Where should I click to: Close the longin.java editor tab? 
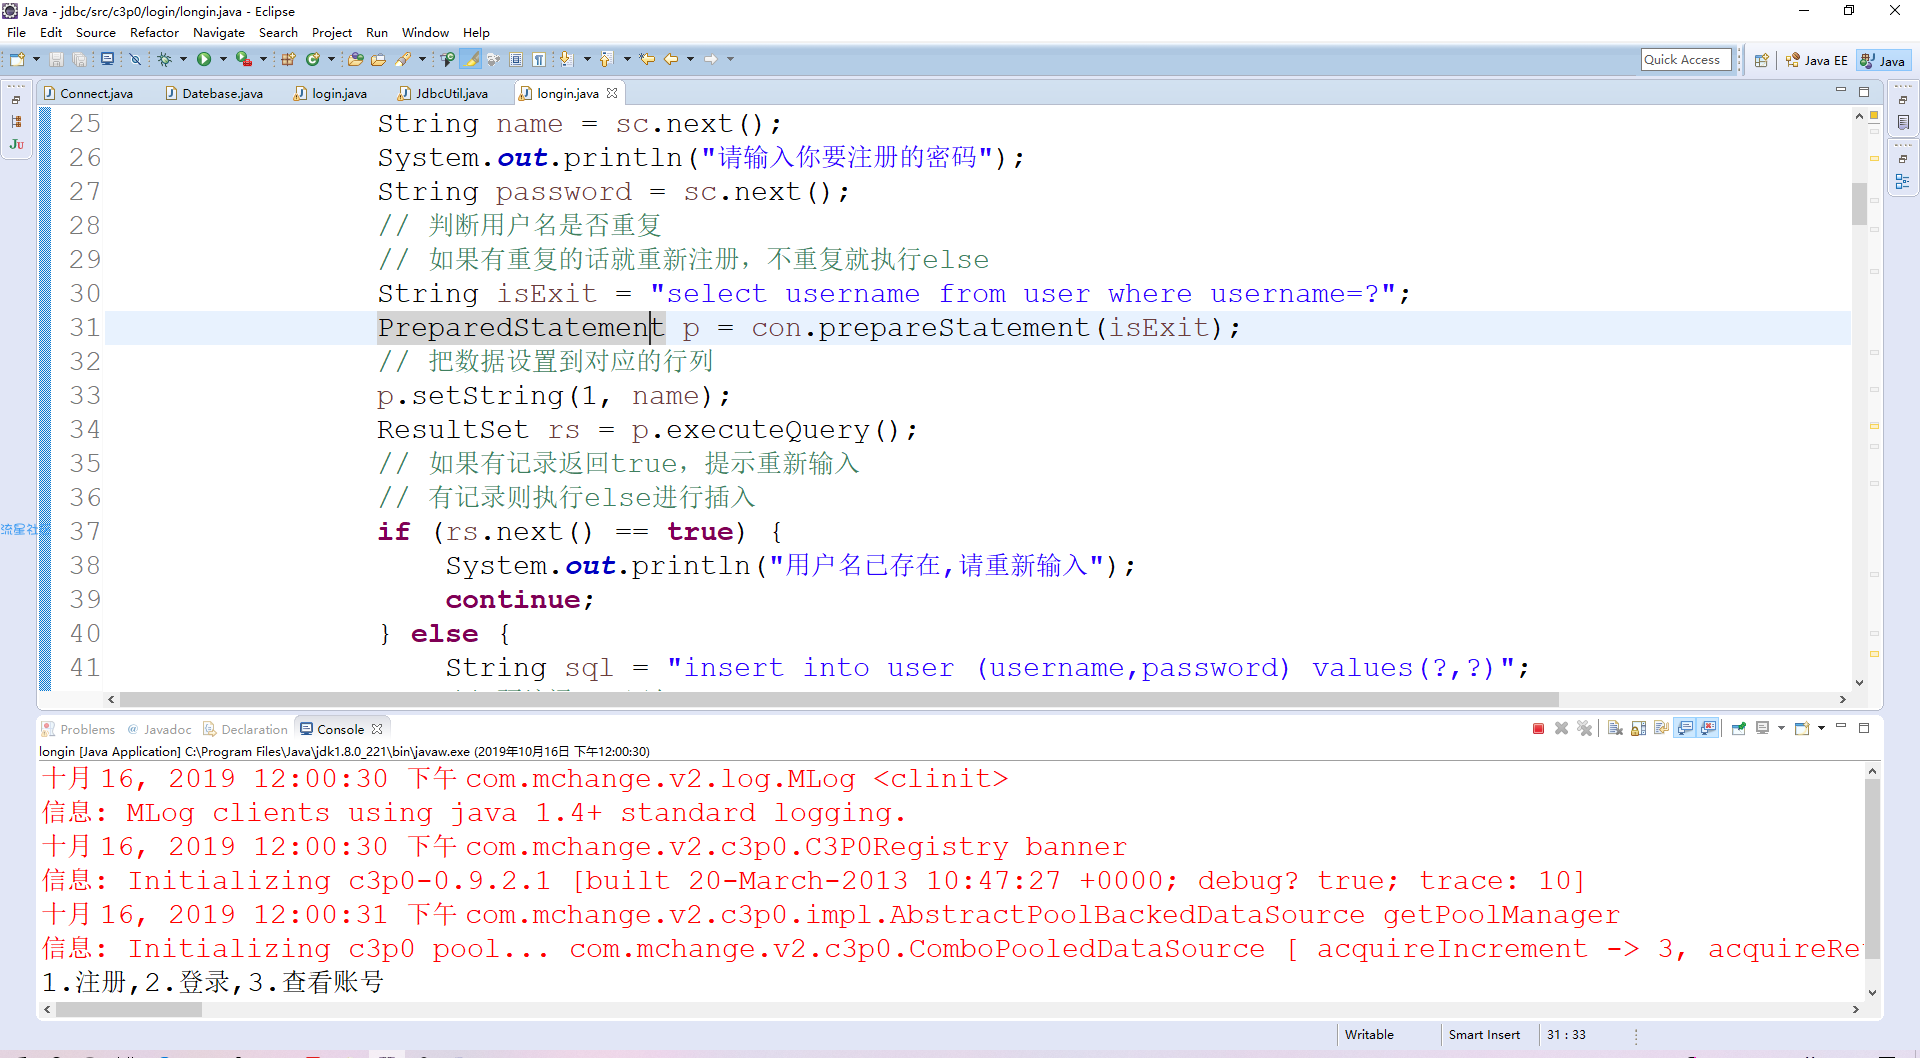coord(612,93)
